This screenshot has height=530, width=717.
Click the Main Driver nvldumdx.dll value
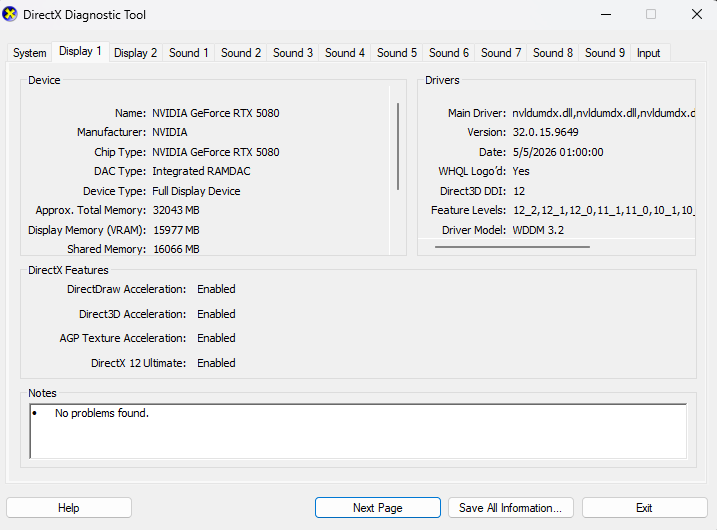[604, 113]
